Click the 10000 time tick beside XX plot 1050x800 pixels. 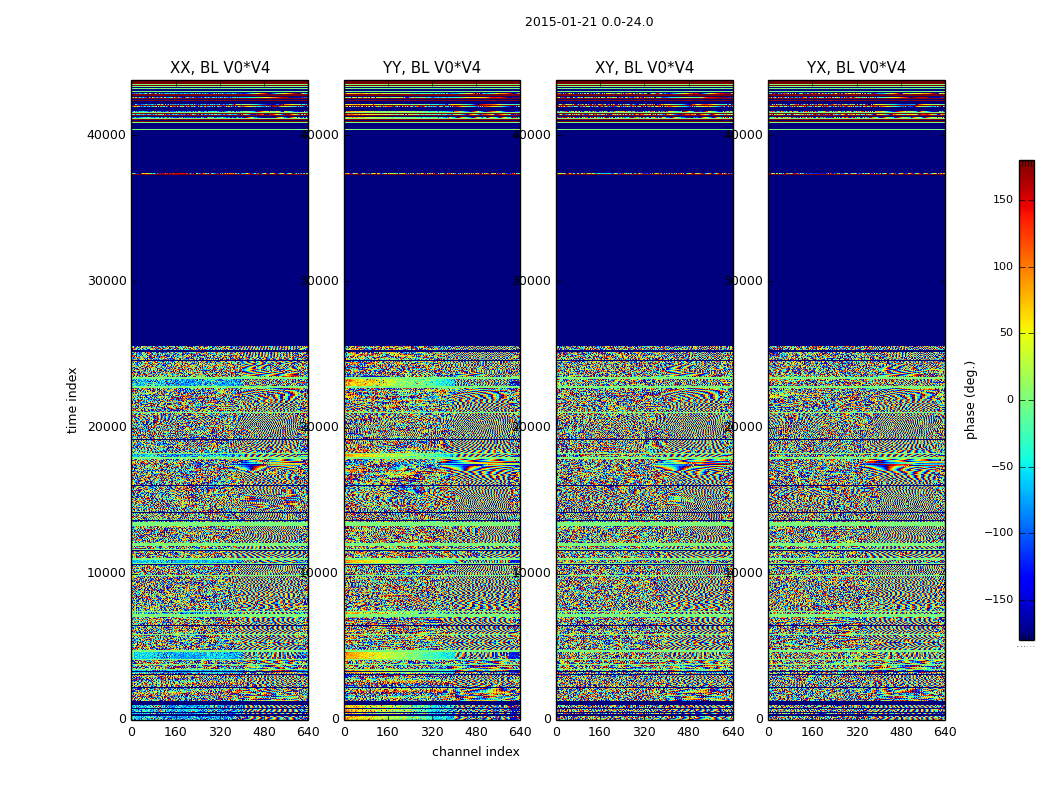click(106, 573)
